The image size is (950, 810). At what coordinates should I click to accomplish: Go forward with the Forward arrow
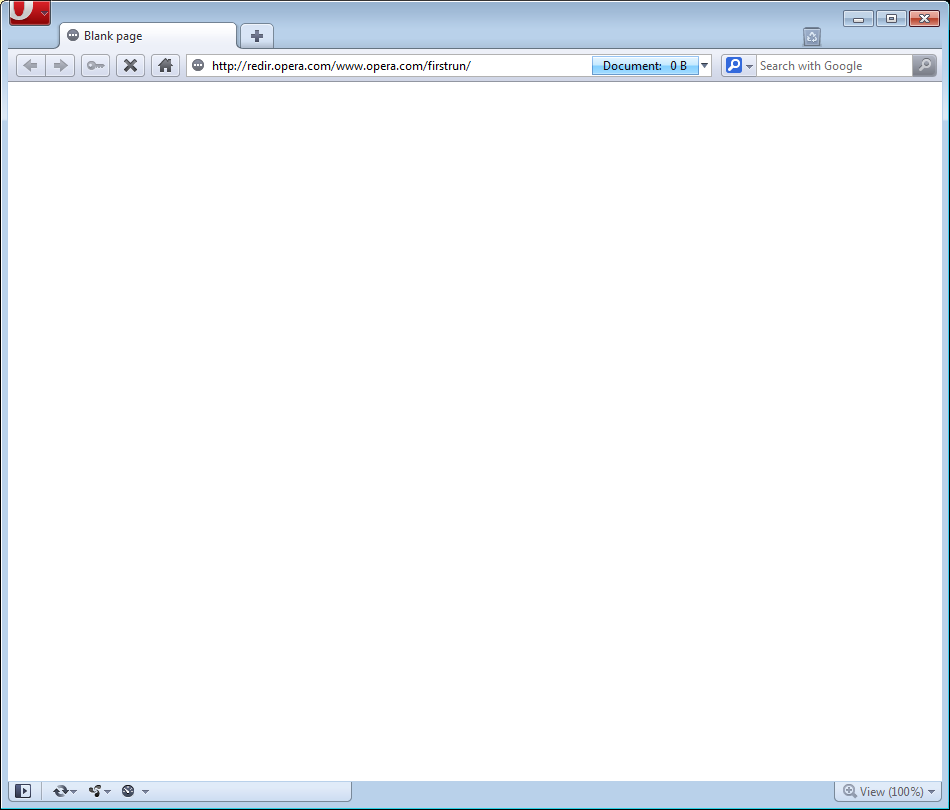point(60,65)
